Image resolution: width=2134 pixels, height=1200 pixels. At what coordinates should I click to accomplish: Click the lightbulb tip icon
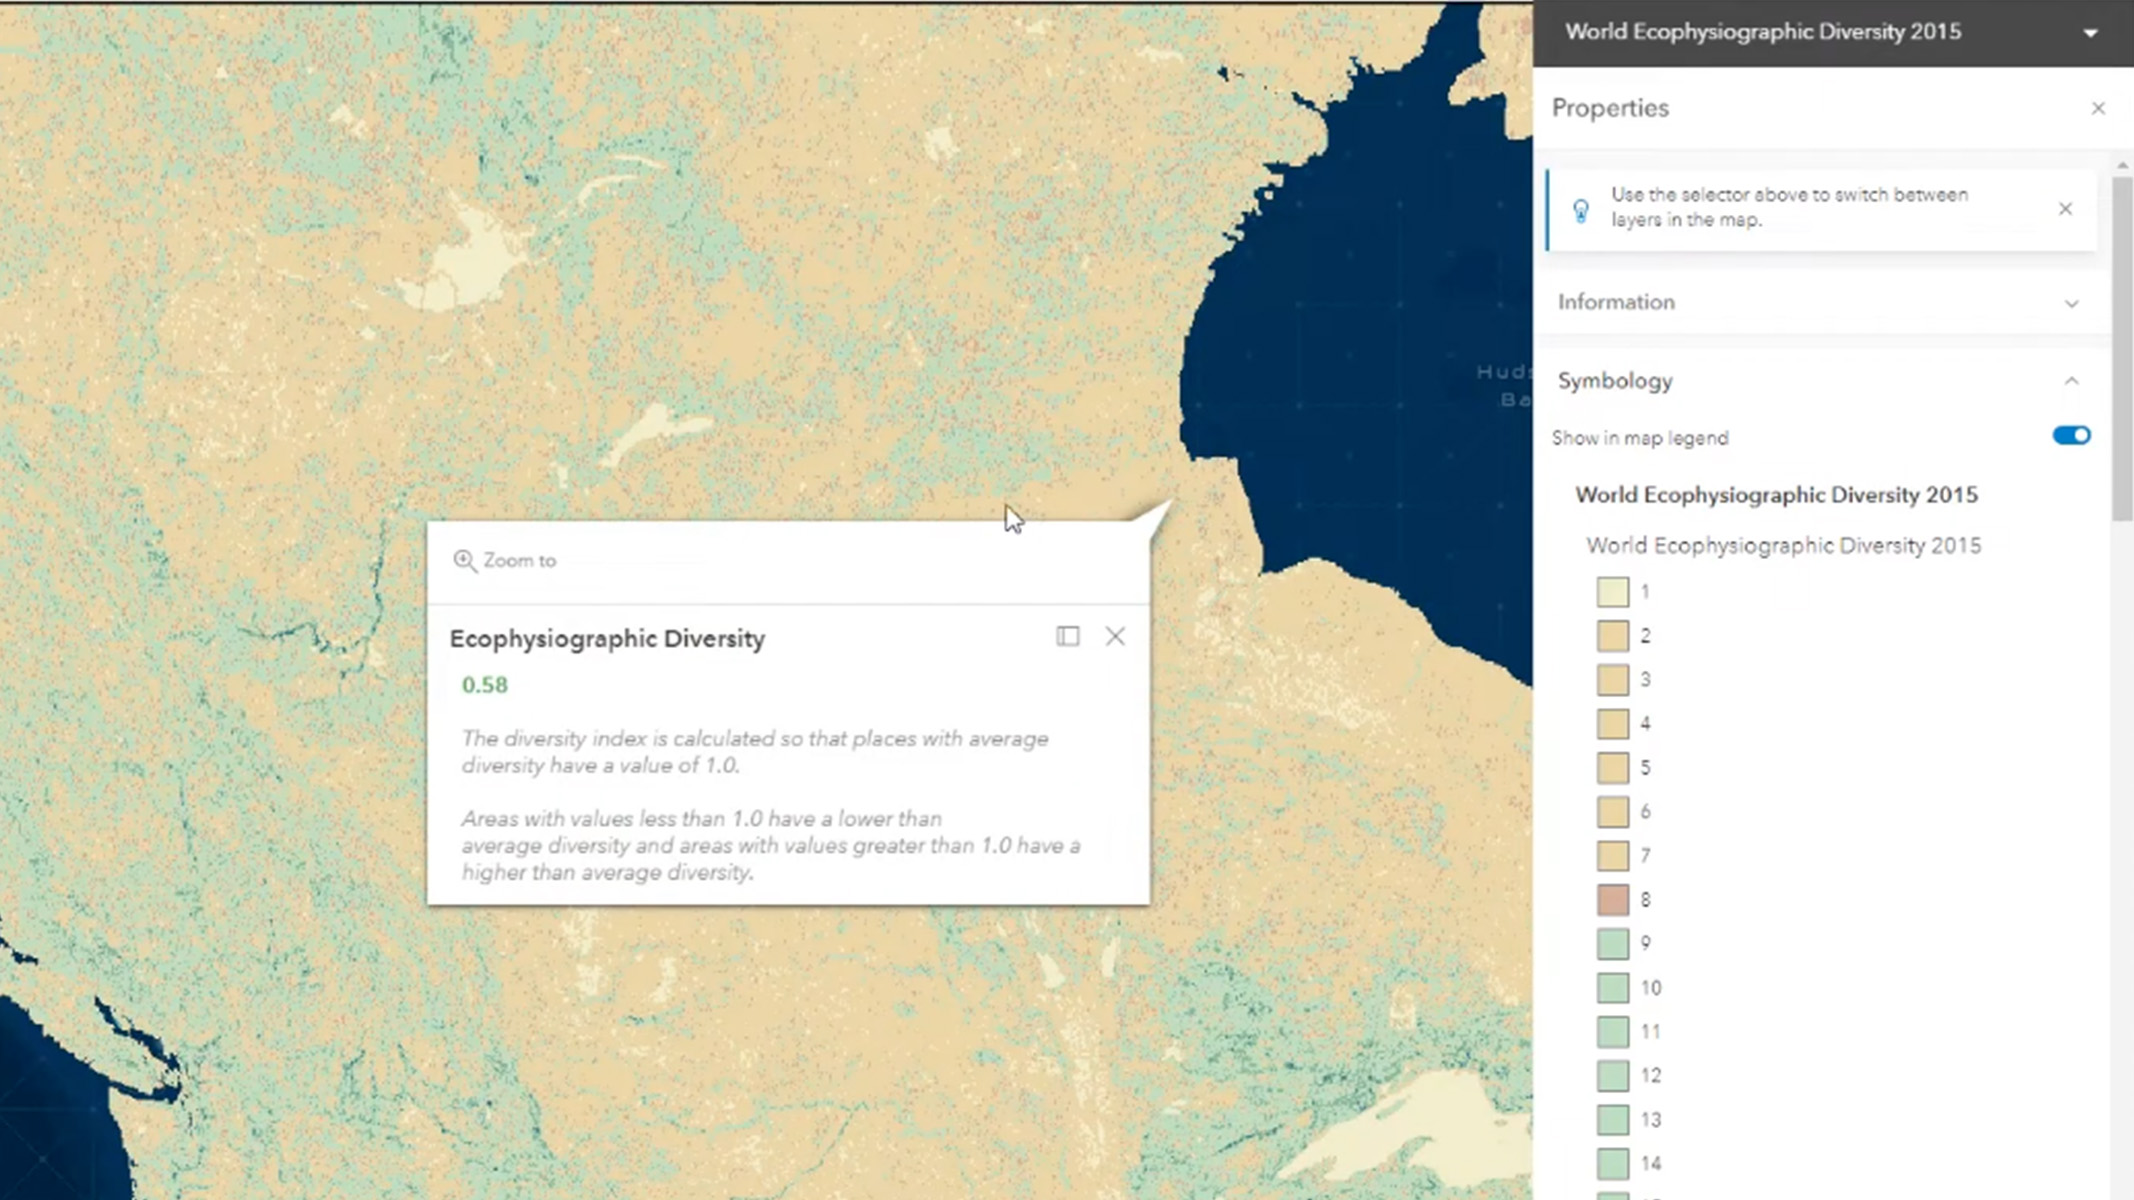(x=1580, y=209)
